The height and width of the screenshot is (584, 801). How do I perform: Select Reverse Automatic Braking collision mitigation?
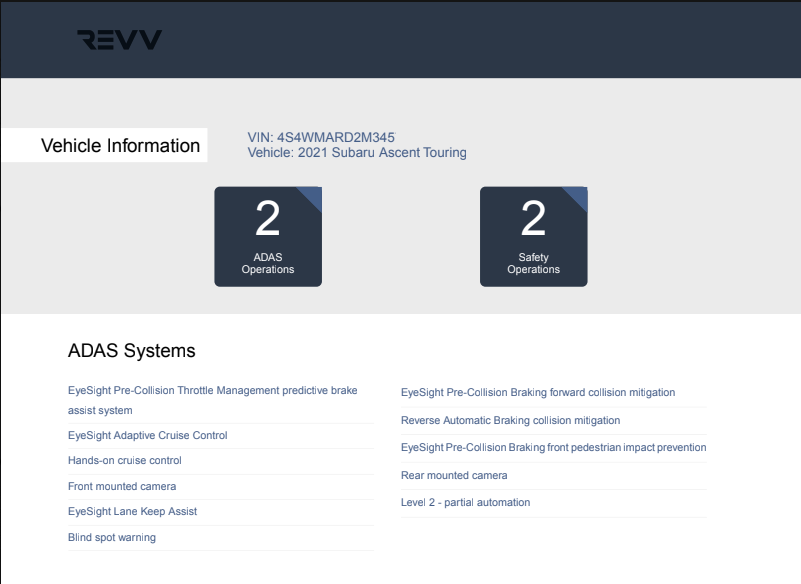pos(510,421)
